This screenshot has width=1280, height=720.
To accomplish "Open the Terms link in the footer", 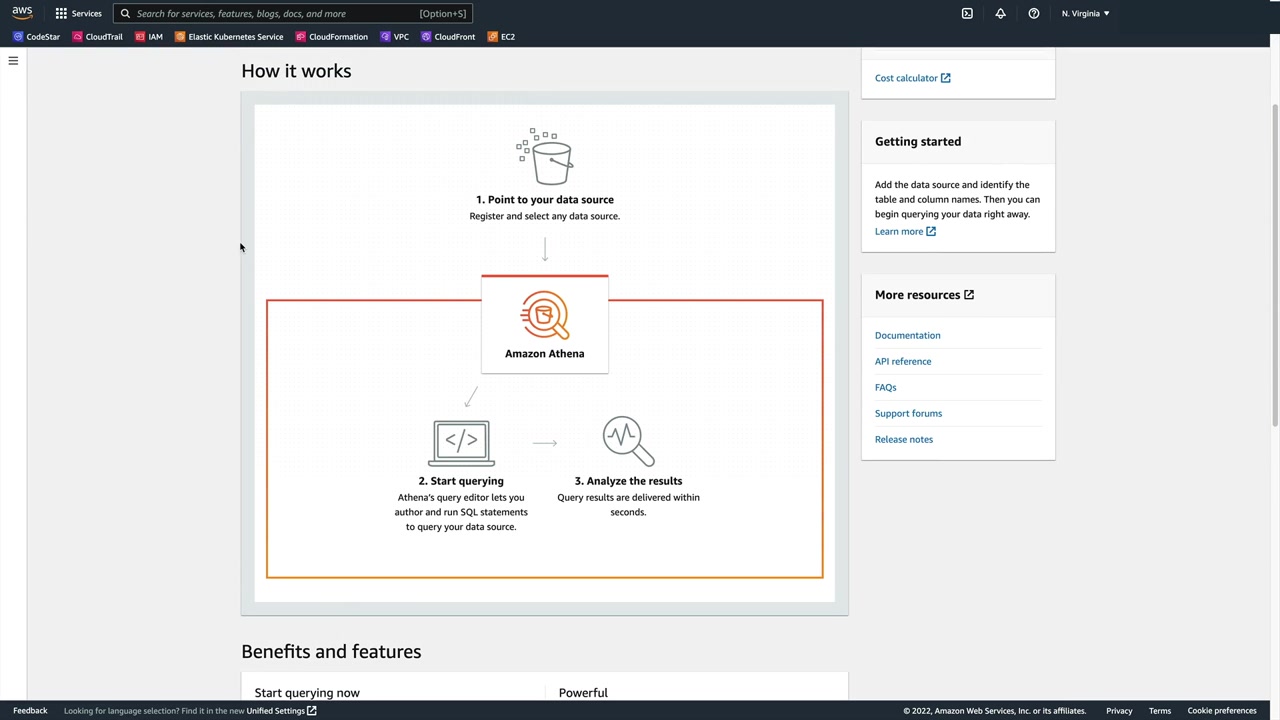I will tap(1160, 711).
